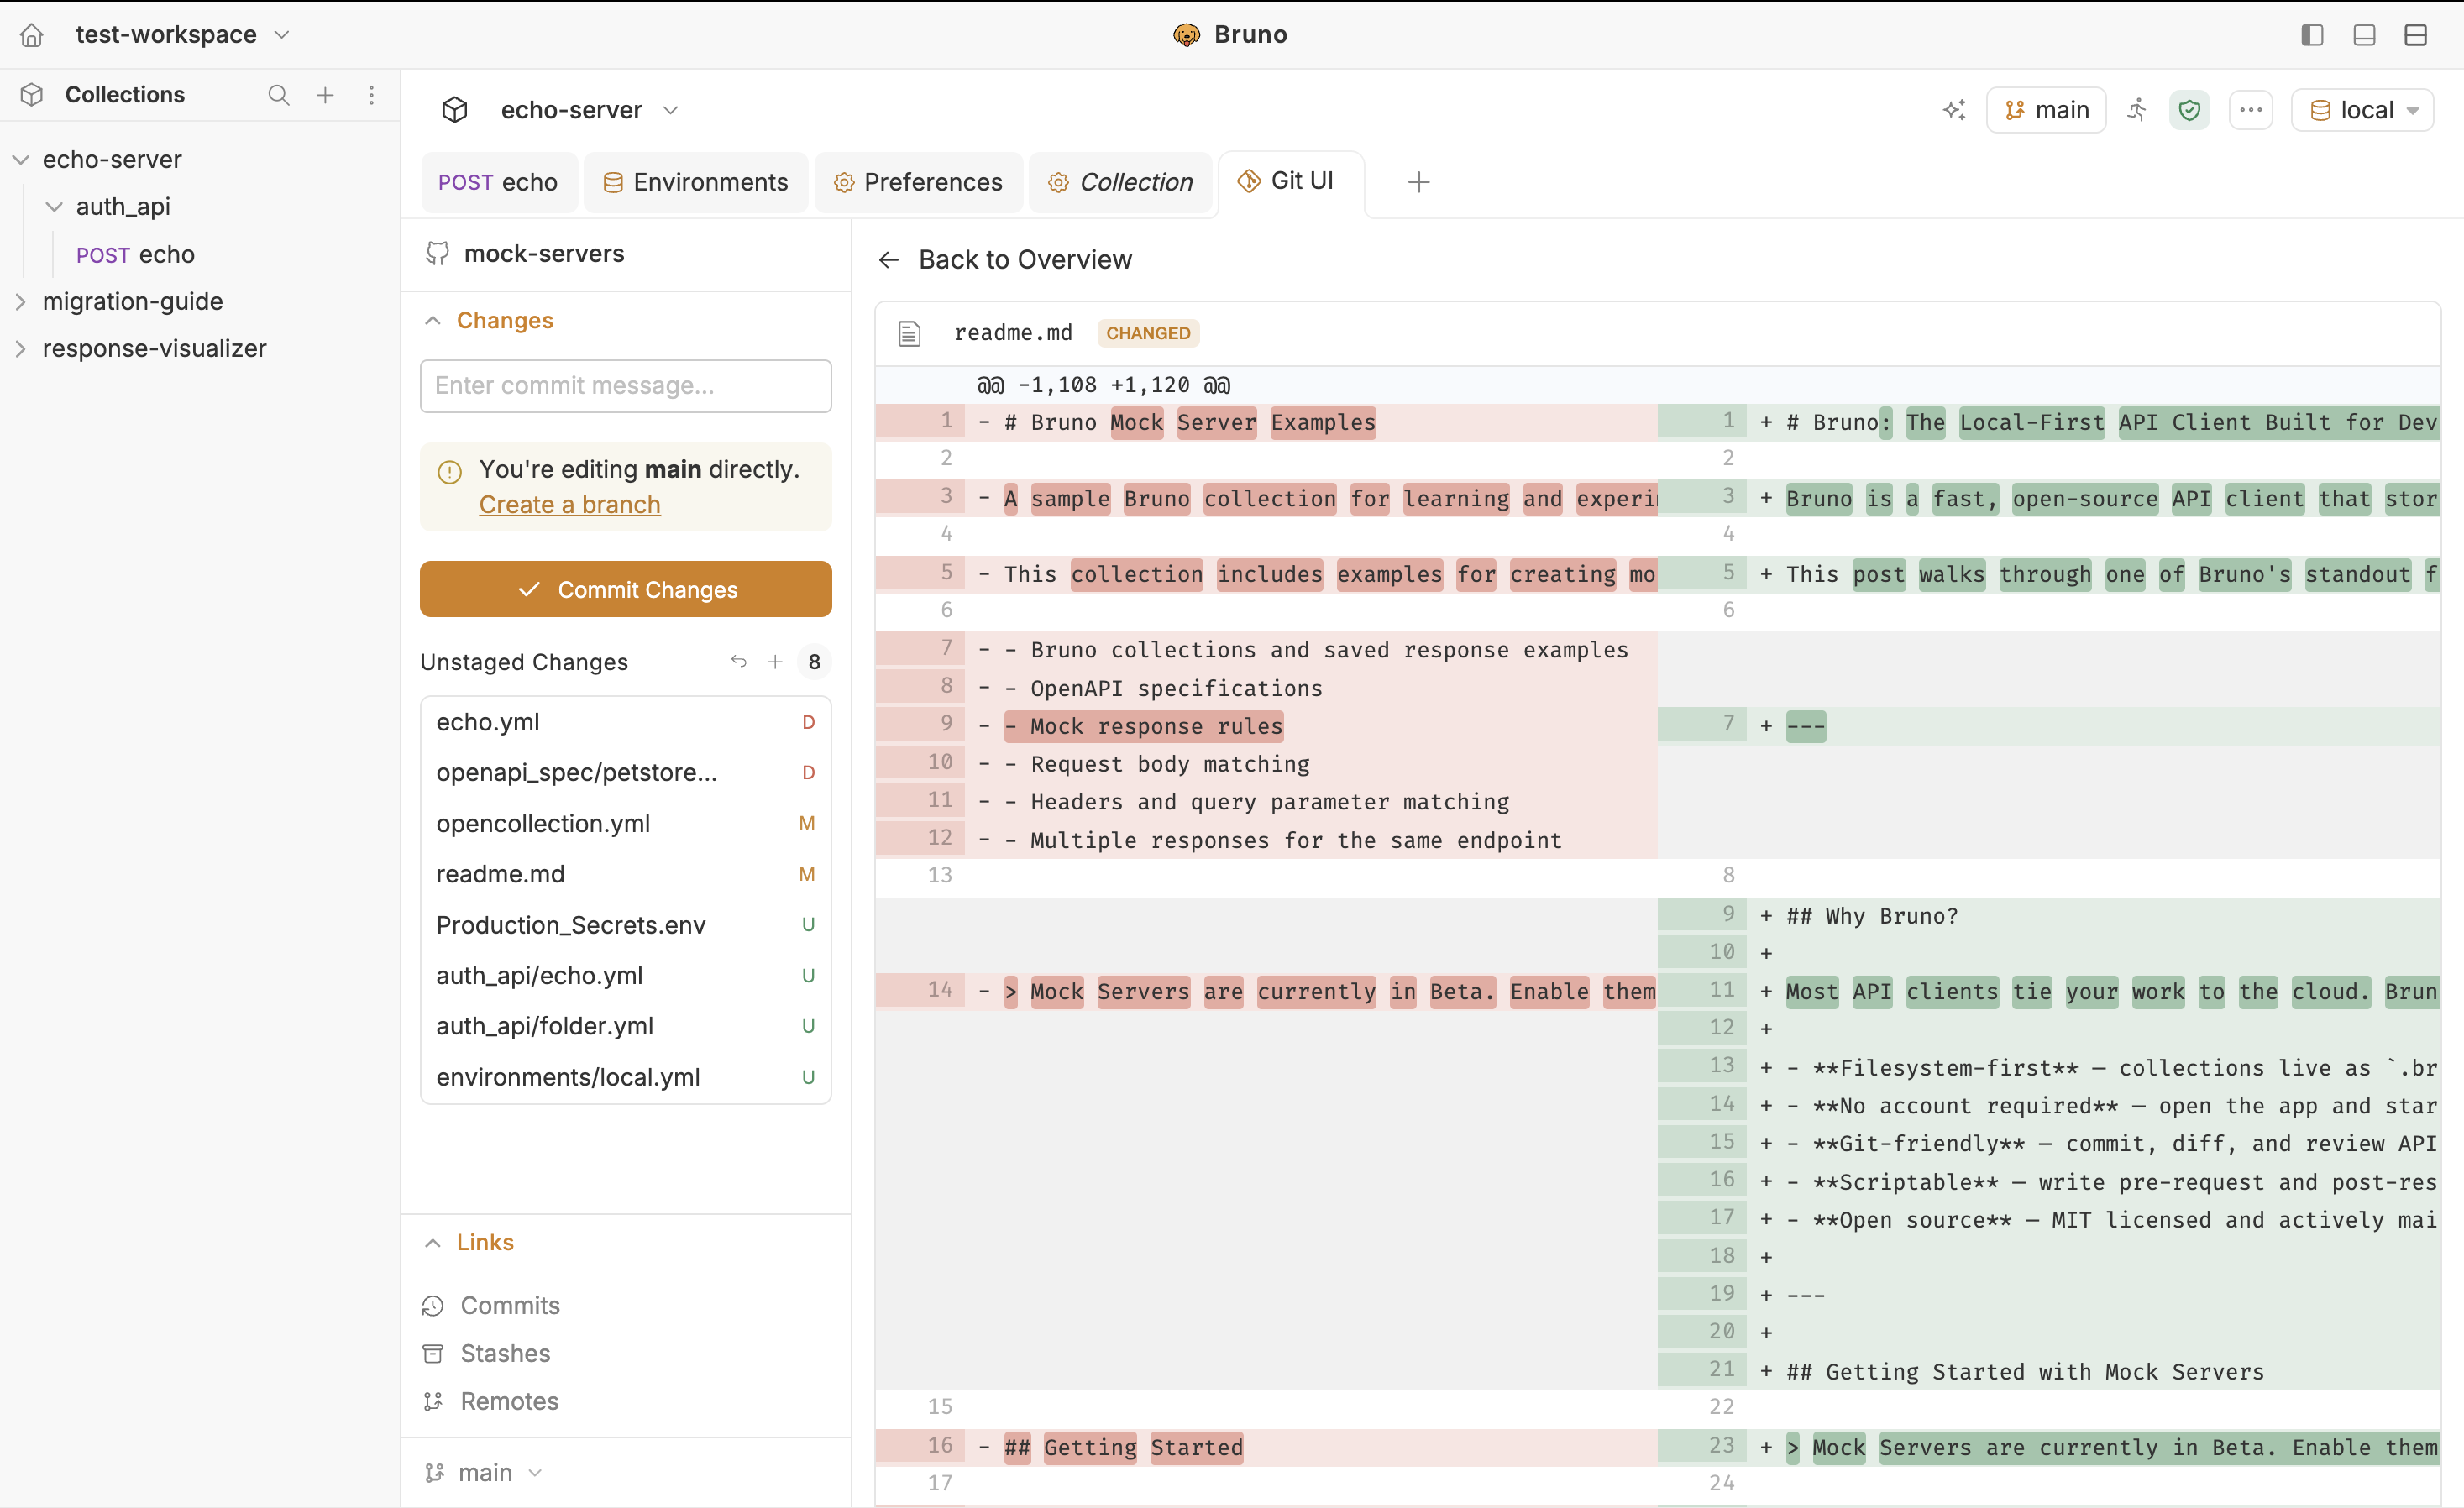The width and height of the screenshot is (2464, 1508).
Task: Select auth_api/echo.yml in unstaged changes
Action: (626, 976)
